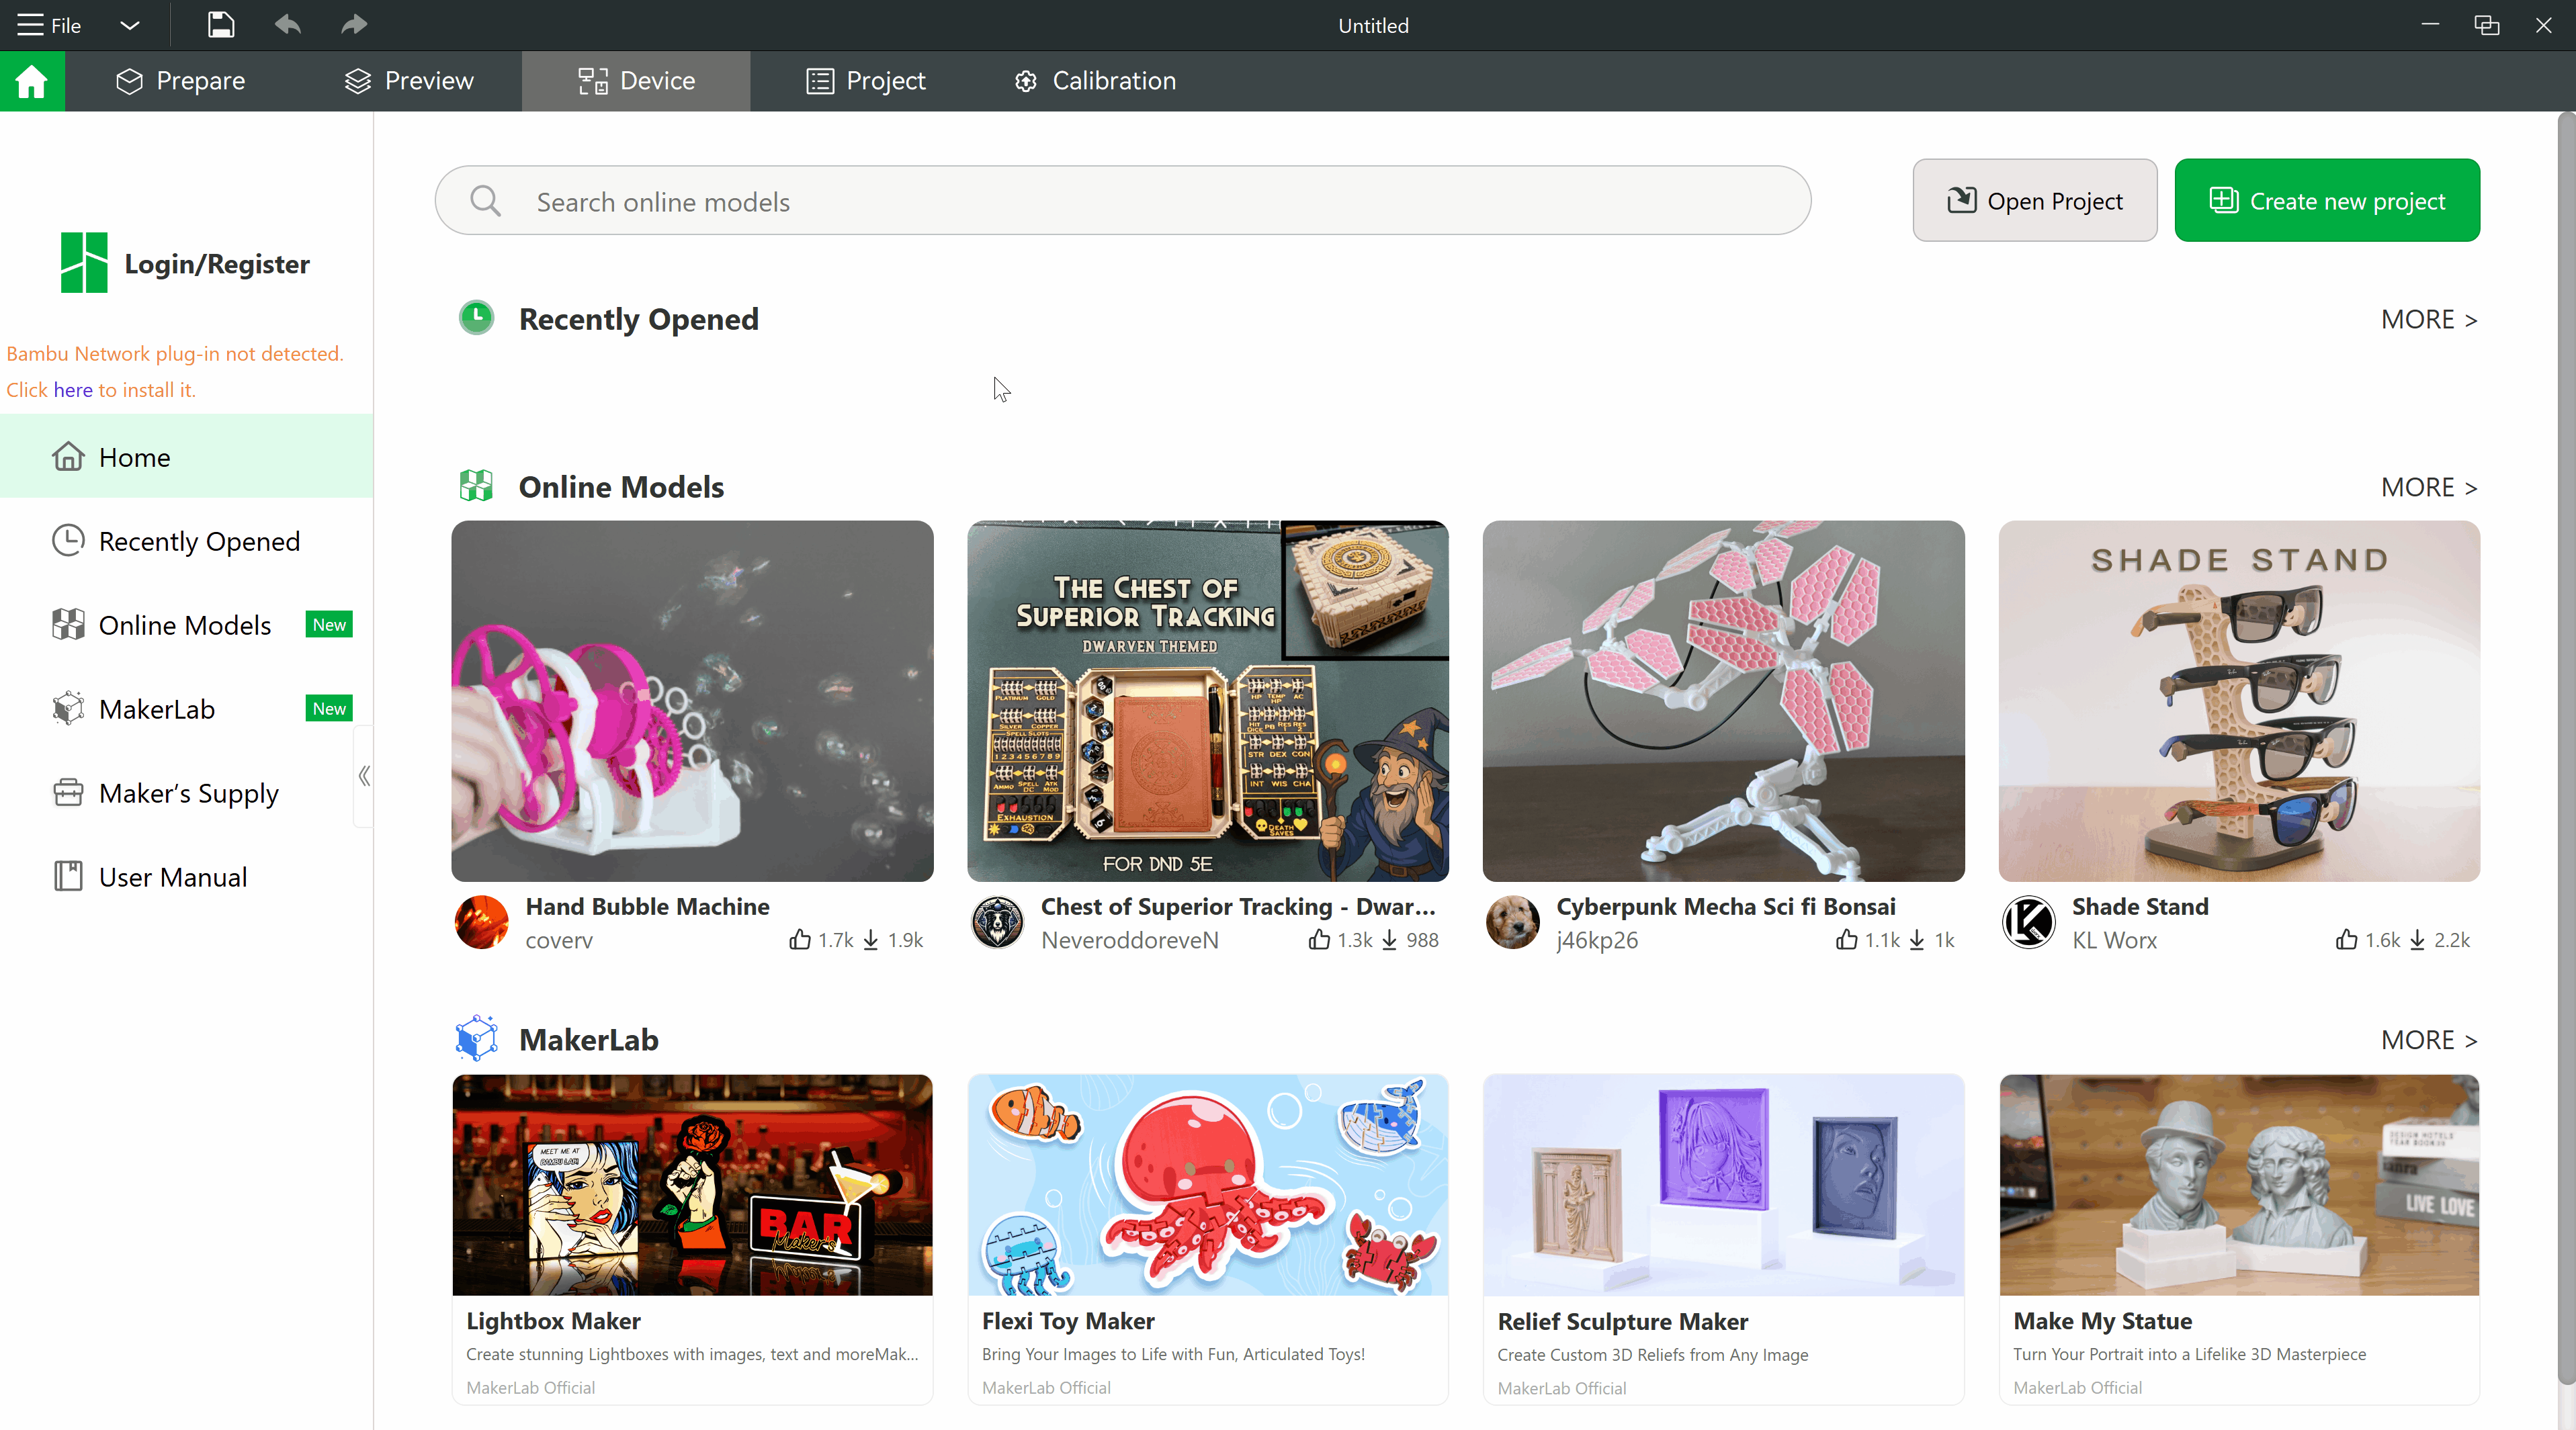Open the Shade Stand model thumbnail
The width and height of the screenshot is (2576, 1430).
pyautogui.click(x=2239, y=701)
